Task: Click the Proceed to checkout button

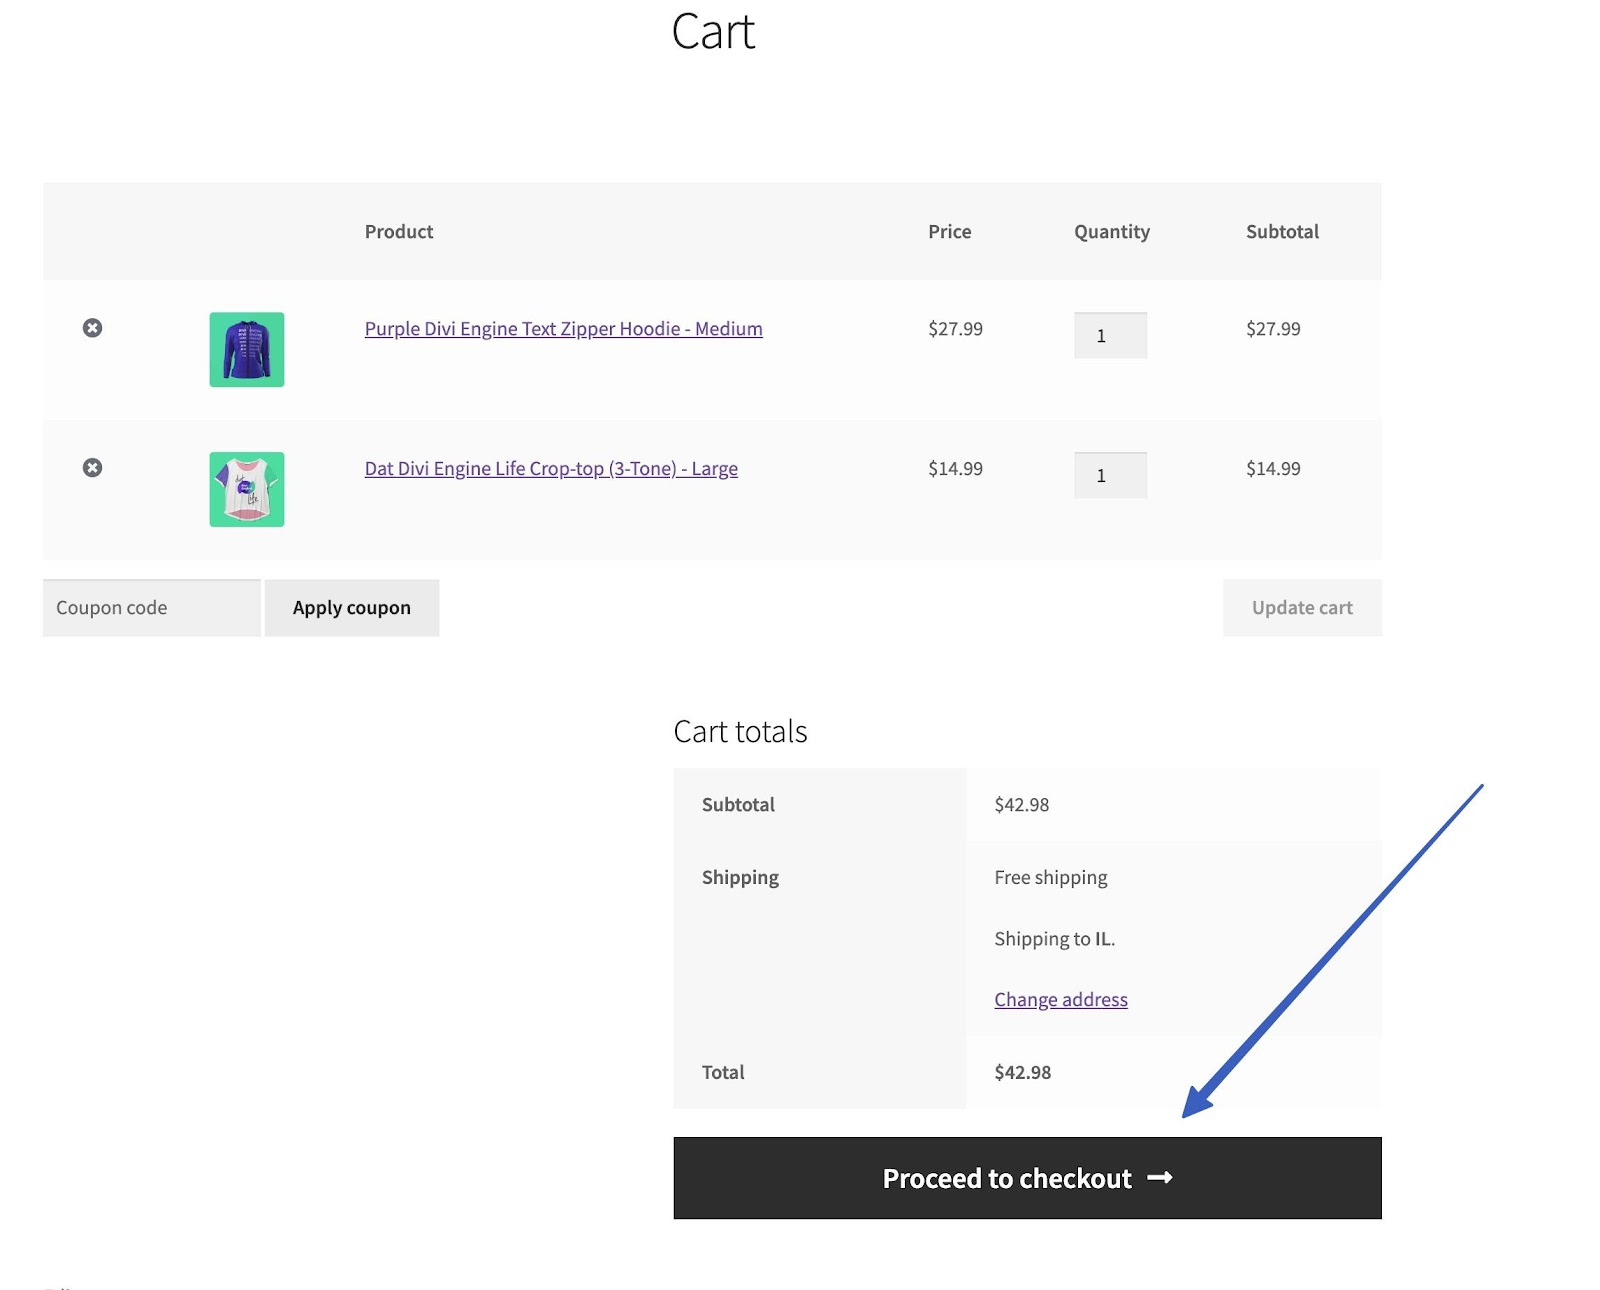Action: click(x=1027, y=1178)
